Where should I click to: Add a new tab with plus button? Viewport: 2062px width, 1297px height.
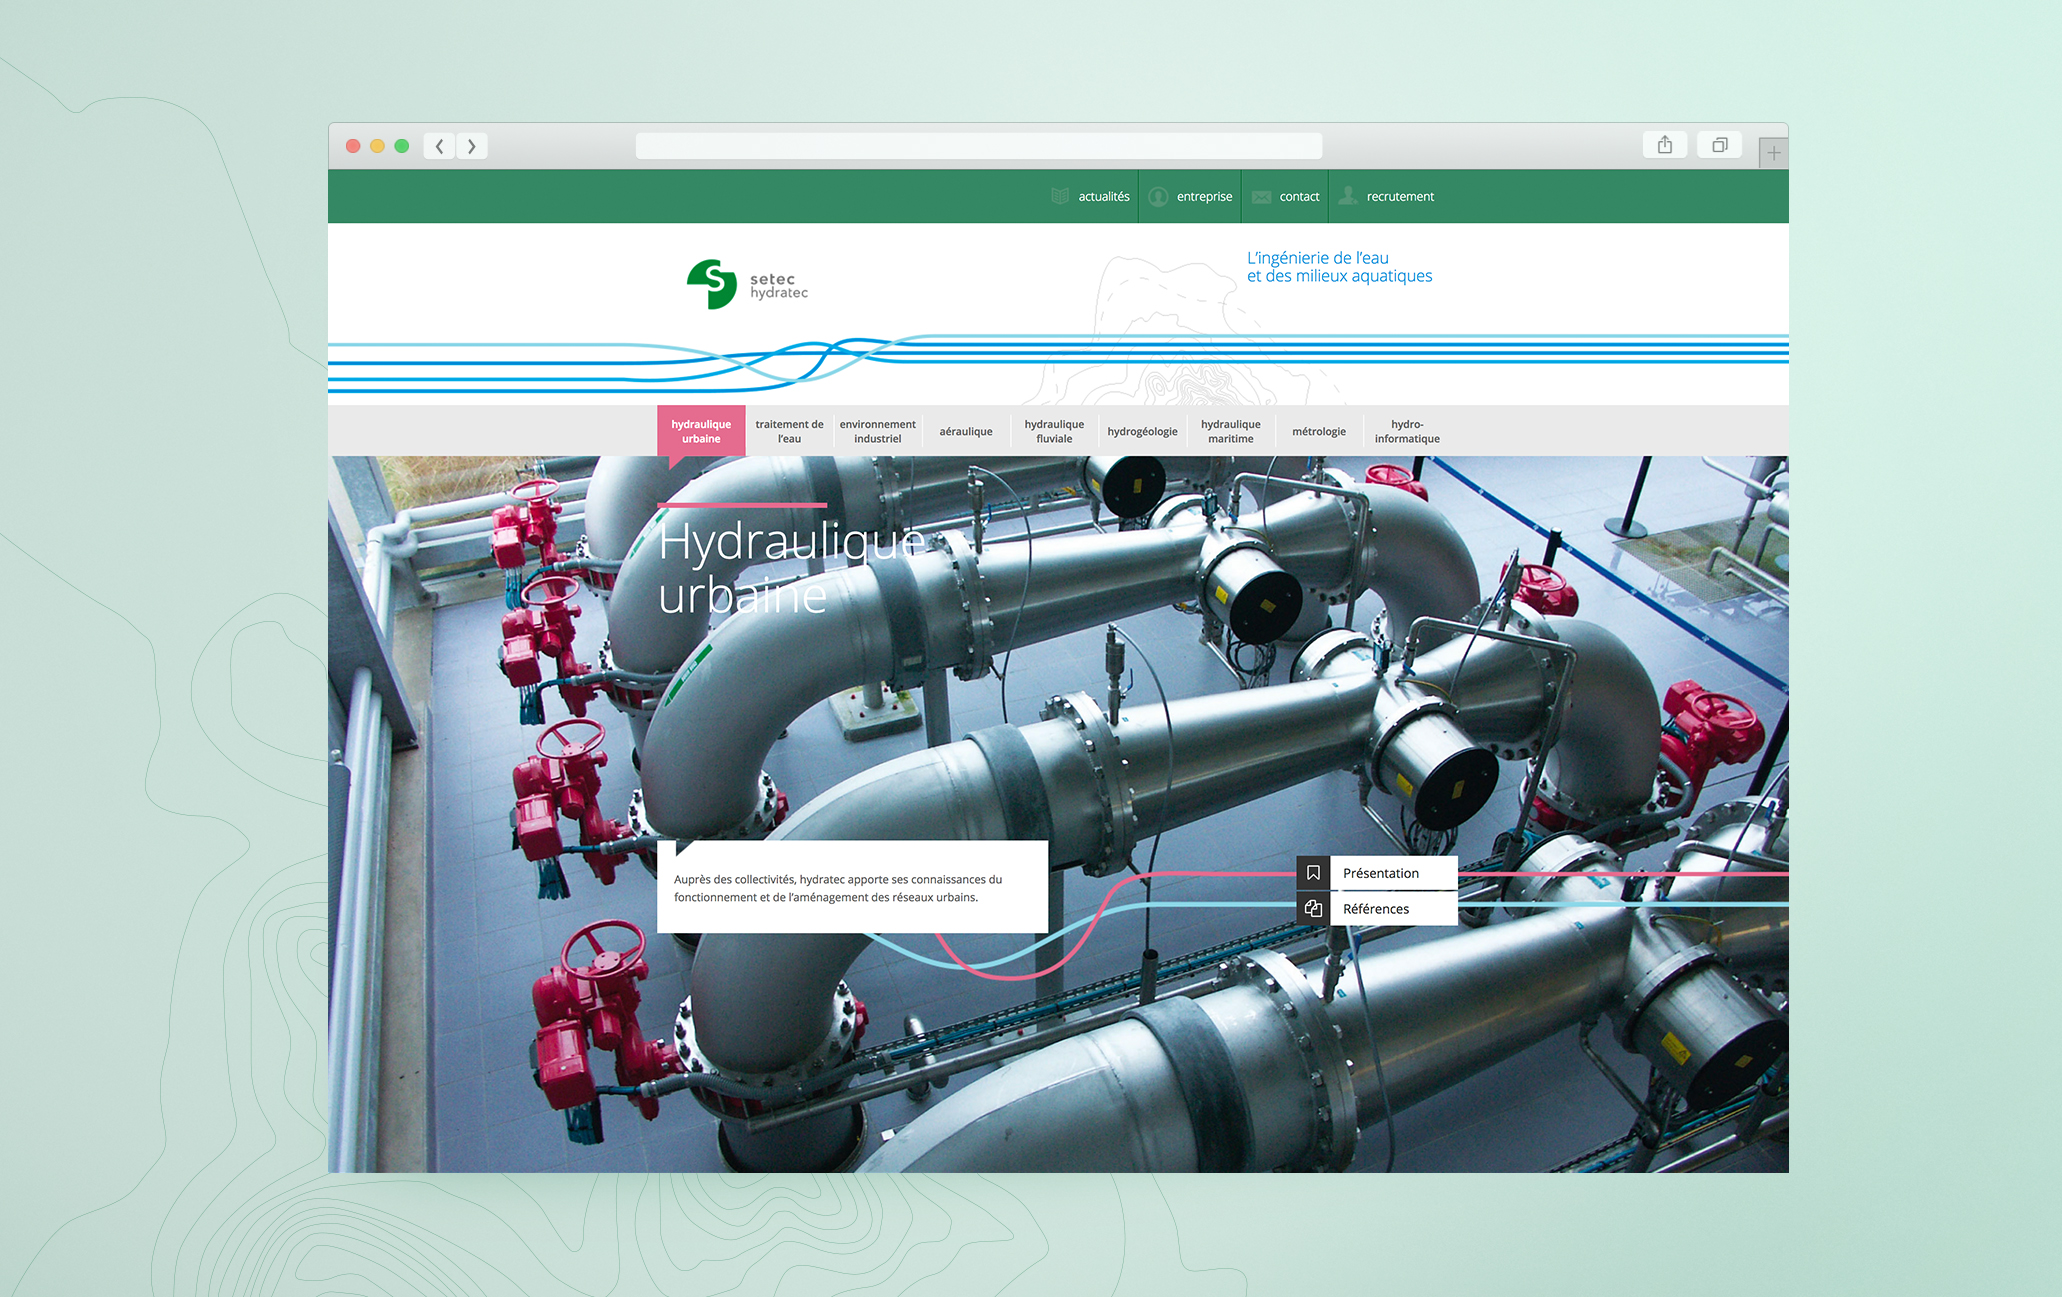1773,153
